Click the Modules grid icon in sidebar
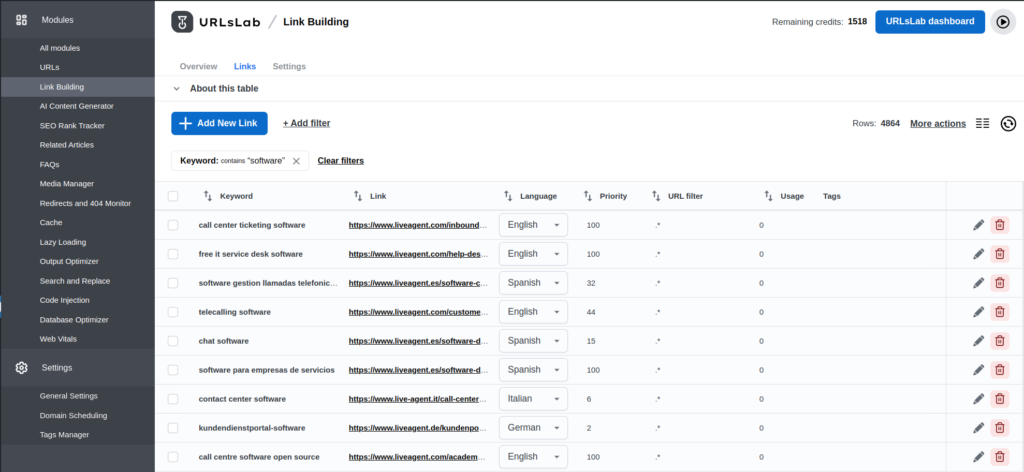This screenshot has height=472, width=1024. (22, 20)
